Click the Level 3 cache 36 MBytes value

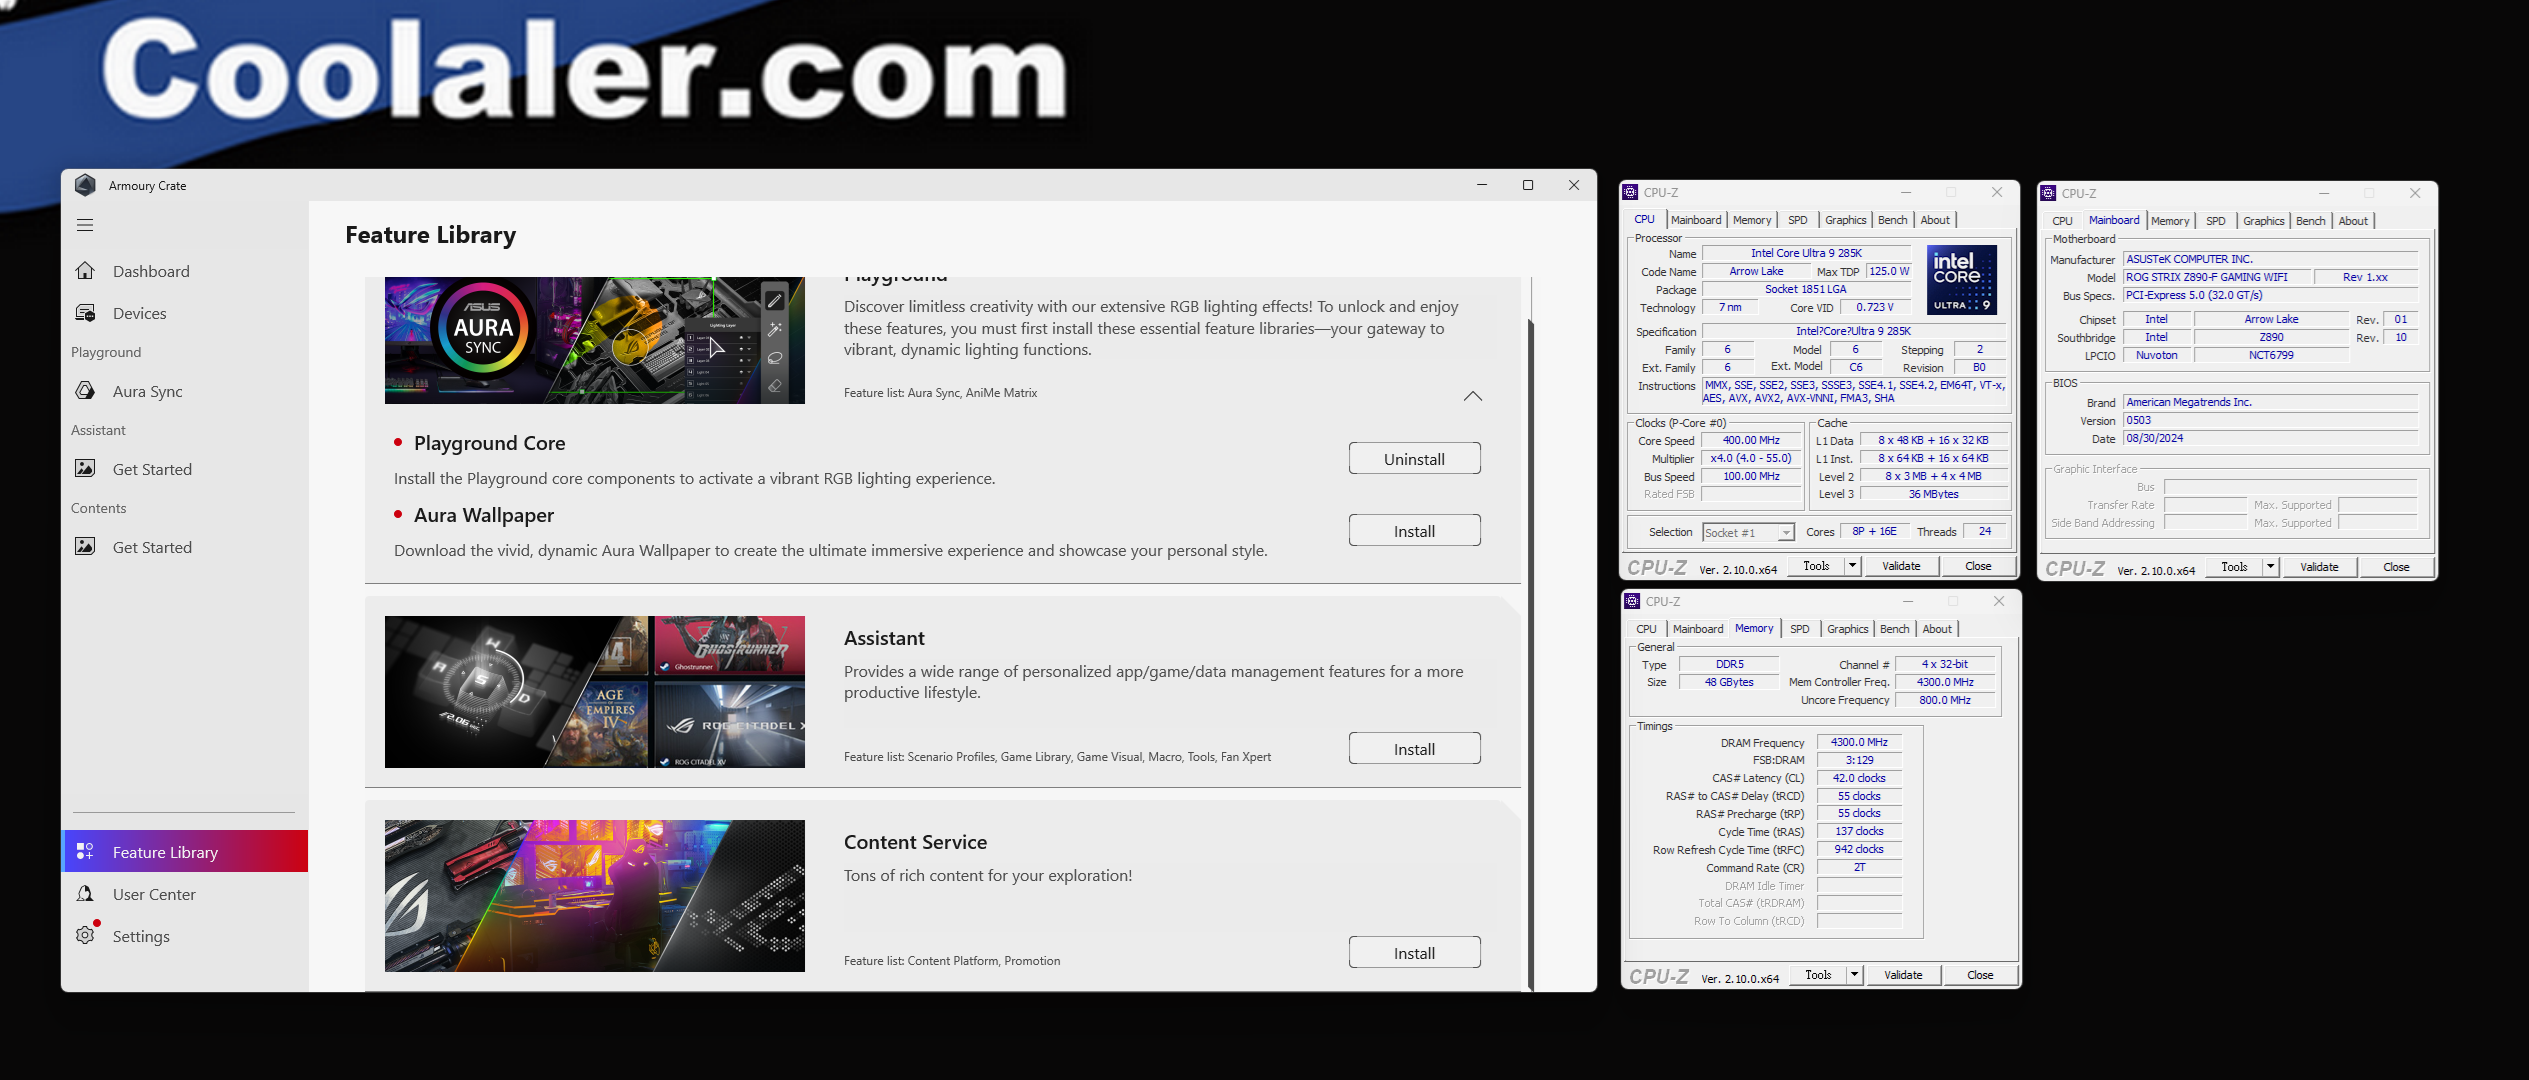tap(1933, 494)
